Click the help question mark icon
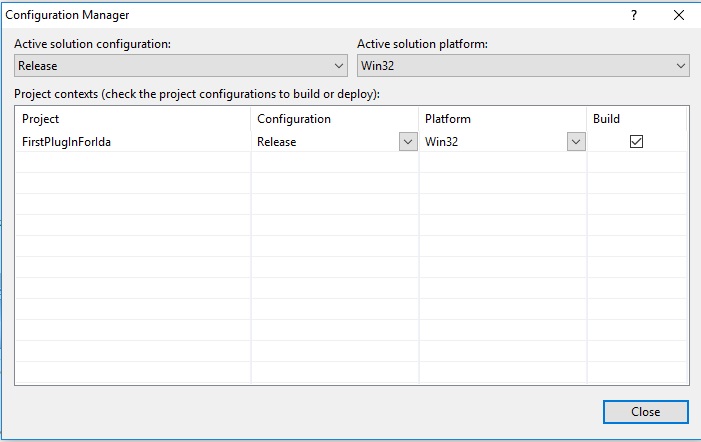Viewport: 701px width, 442px height. pos(634,15)
